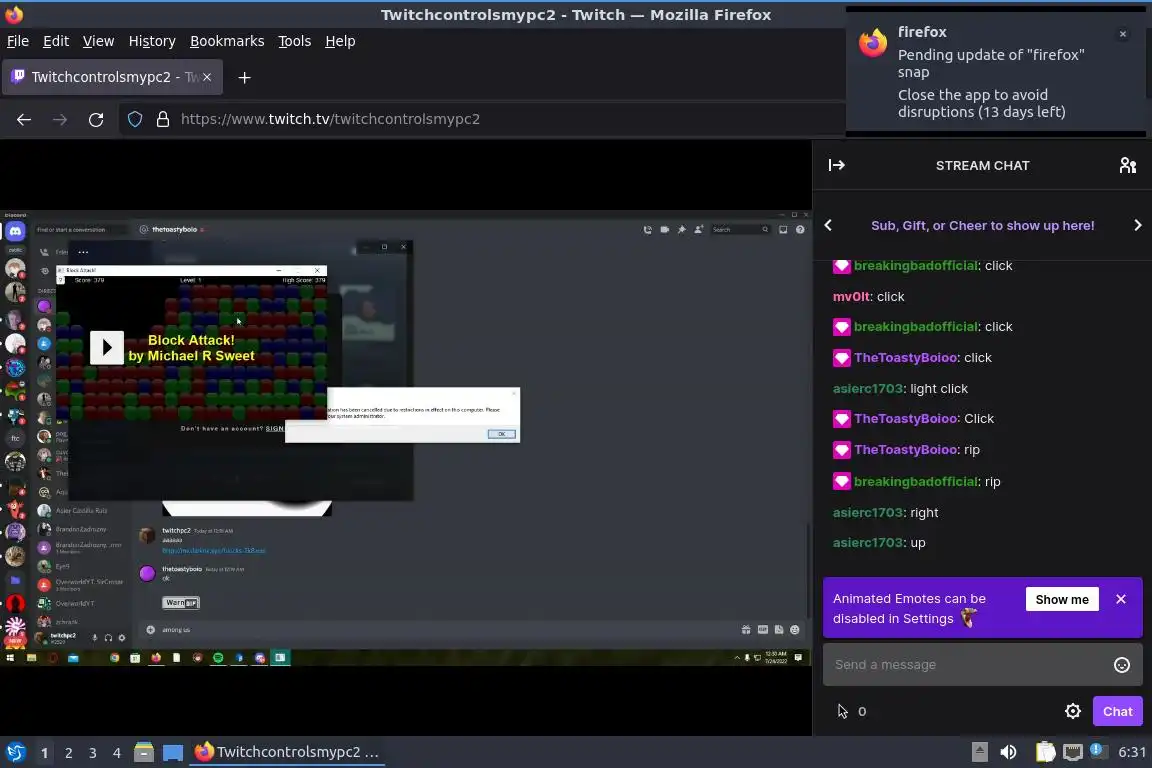Click the Show me button
1152x768 pixels.
coord(1062,599)
